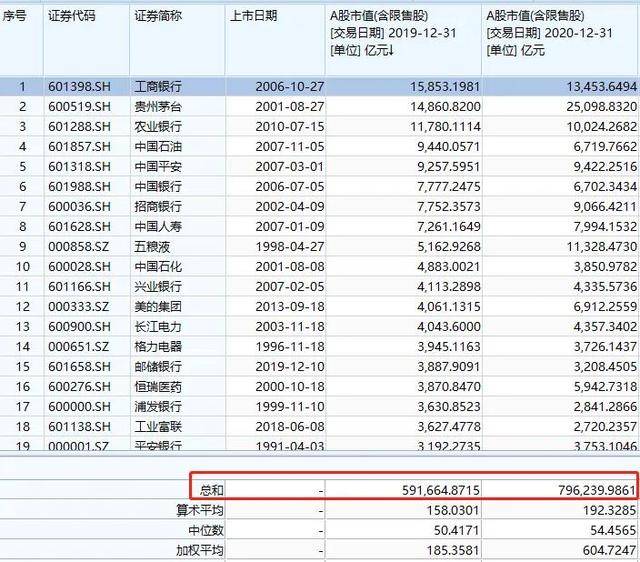640x562 pixels.
Task: Click the 中位数 summary label
Action: point(206,530)
